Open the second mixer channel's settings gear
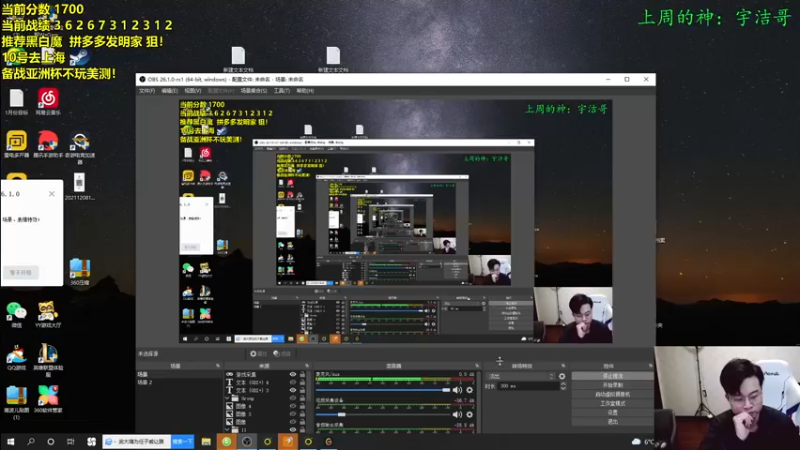800x450 pixels. pos(469,414)
